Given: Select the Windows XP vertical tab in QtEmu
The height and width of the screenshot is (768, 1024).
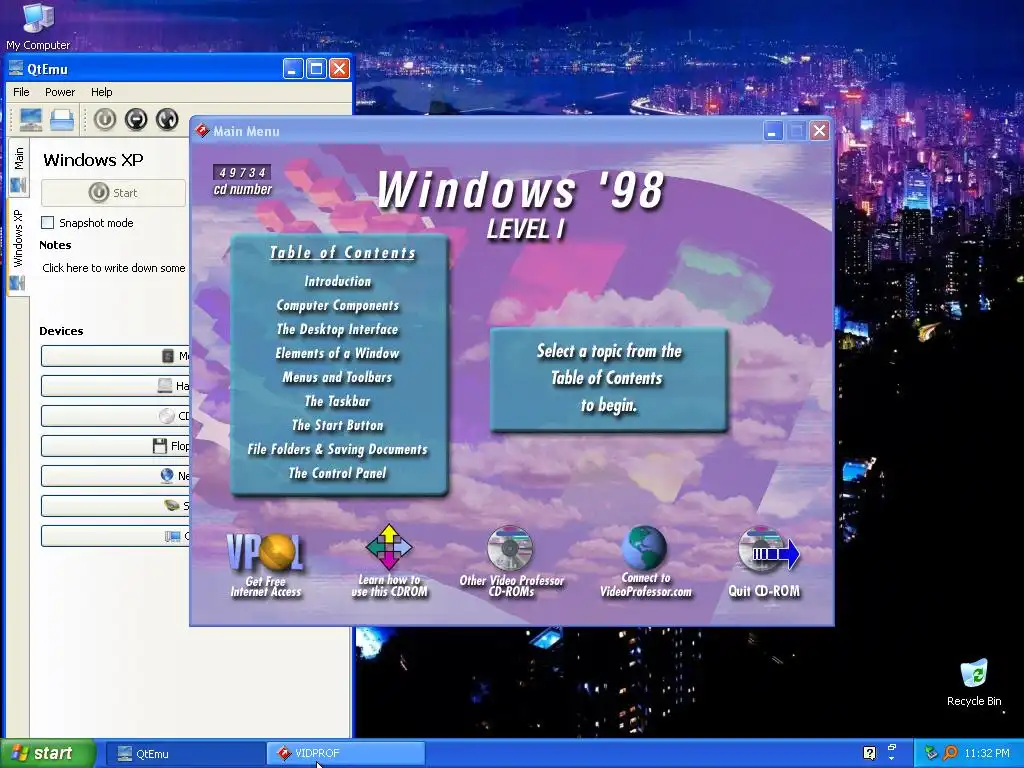Looking at the screenshot, I should (x=18, y=247).
